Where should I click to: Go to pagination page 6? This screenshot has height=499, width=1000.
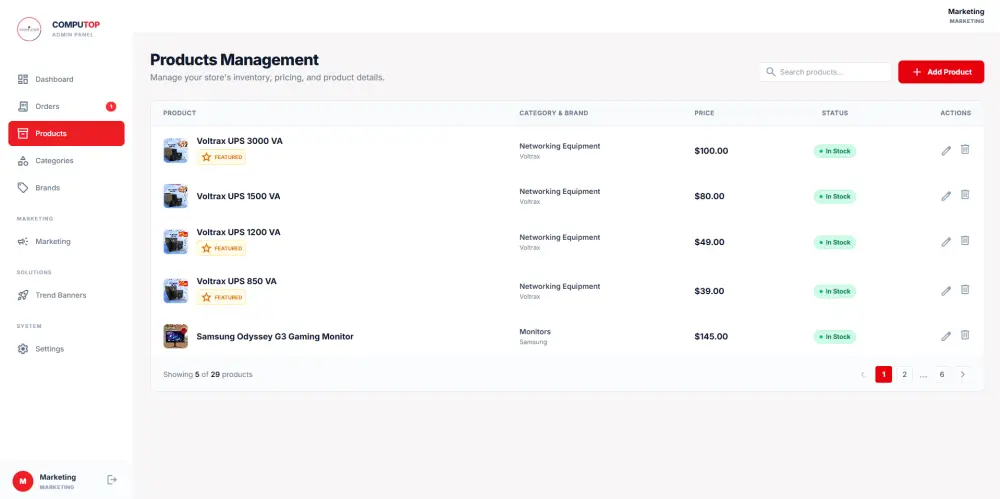coord(941,375)
